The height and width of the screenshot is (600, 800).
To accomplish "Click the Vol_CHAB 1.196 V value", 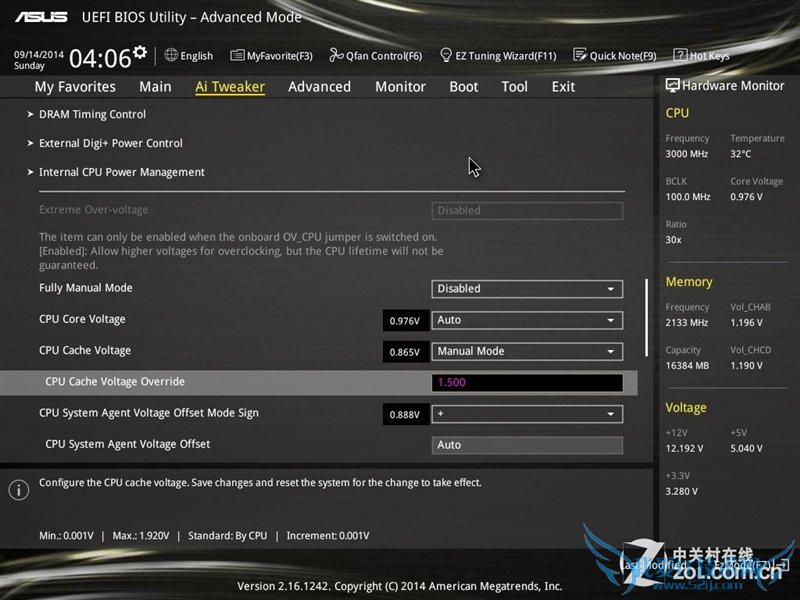I will pyautogui.click(x=746, y=323).
